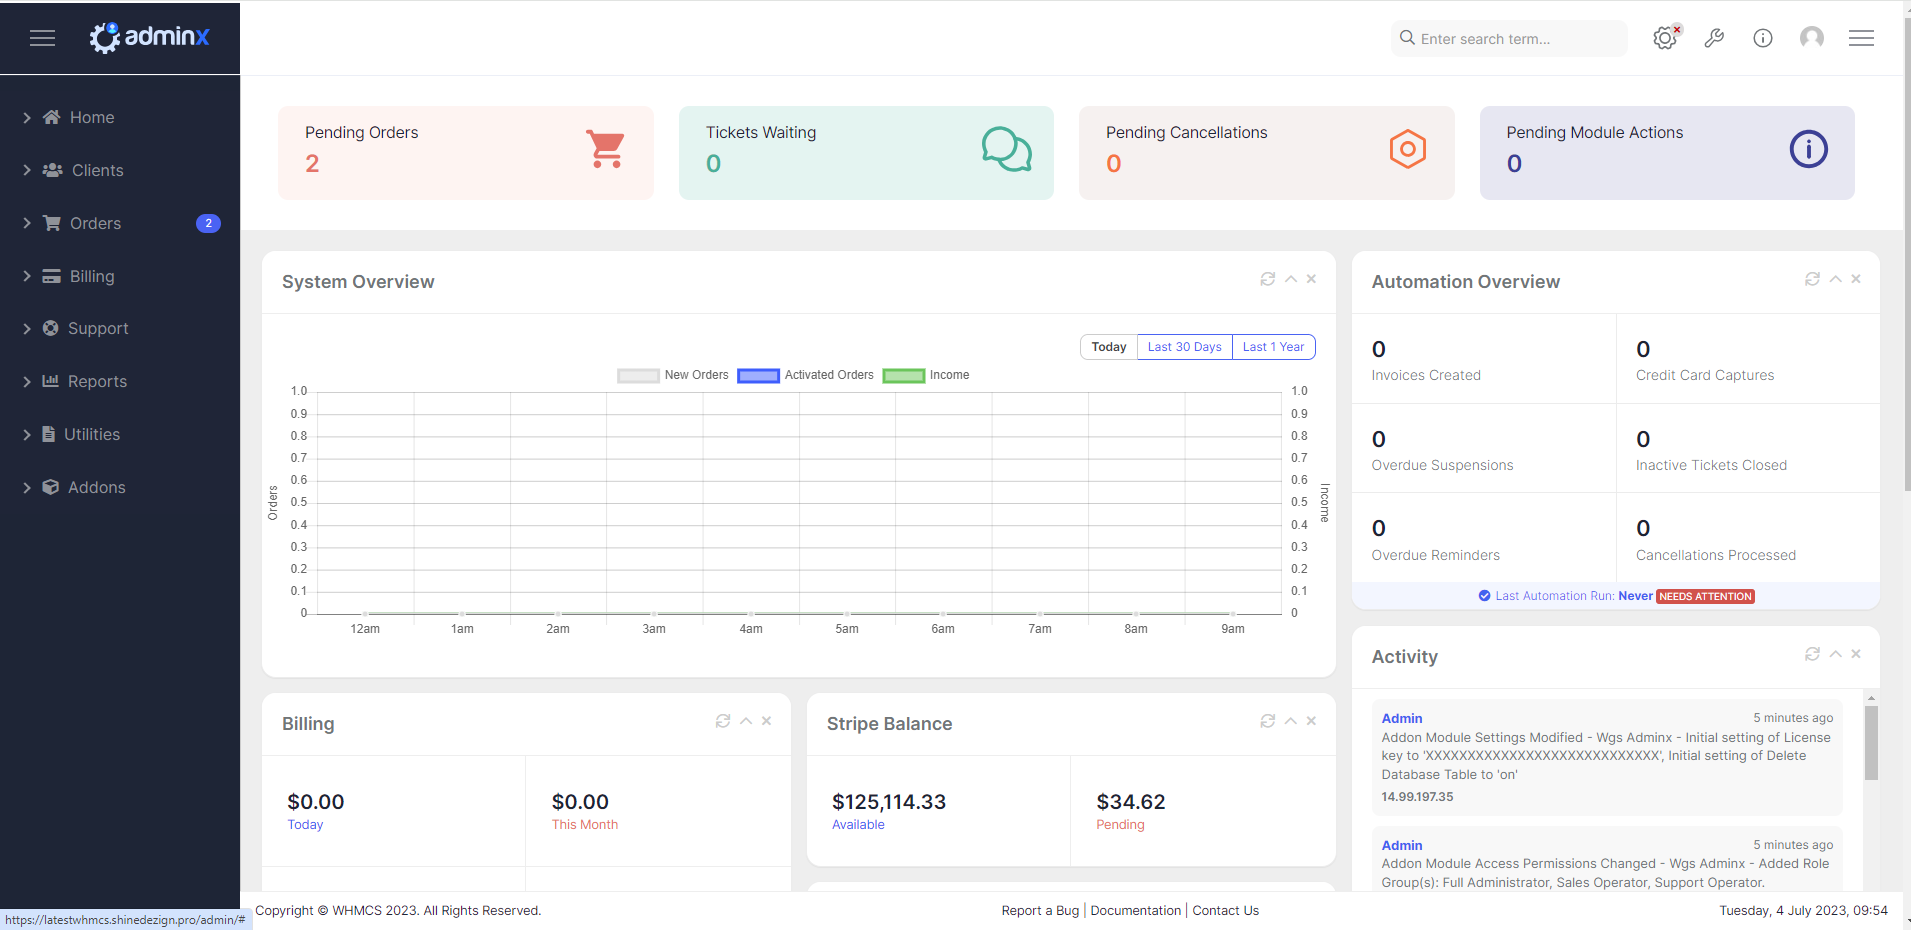This screenshot has width=1911, height=930.
Task: Toggle Activated Orders blue legend swatch
Action: tap(758, 376)
